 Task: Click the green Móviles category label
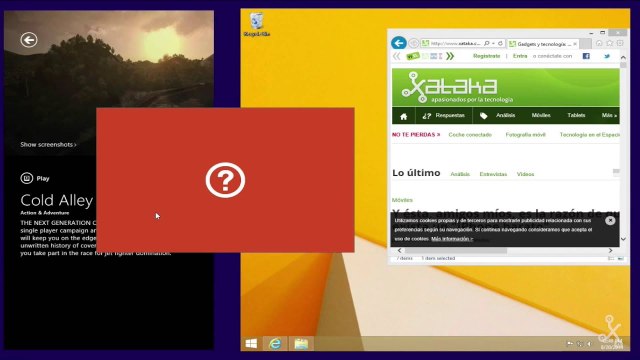click(402, 200)
